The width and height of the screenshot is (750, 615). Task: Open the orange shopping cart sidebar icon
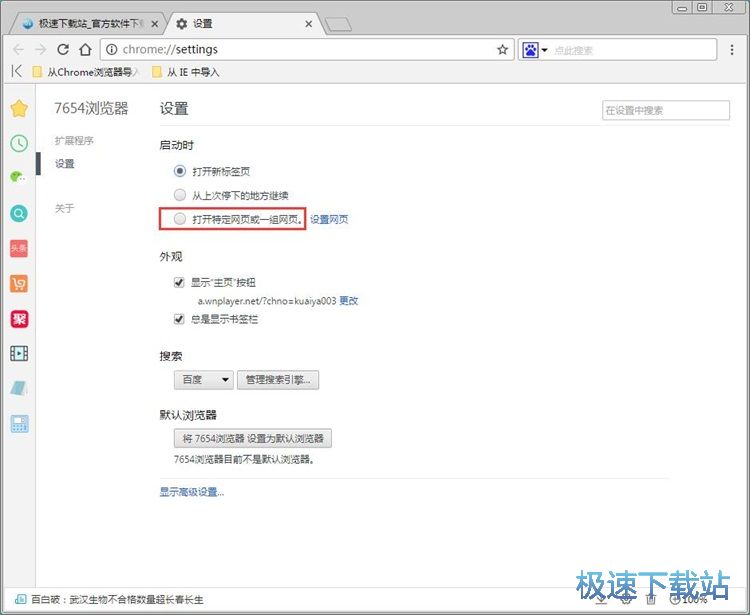point(19,284)
